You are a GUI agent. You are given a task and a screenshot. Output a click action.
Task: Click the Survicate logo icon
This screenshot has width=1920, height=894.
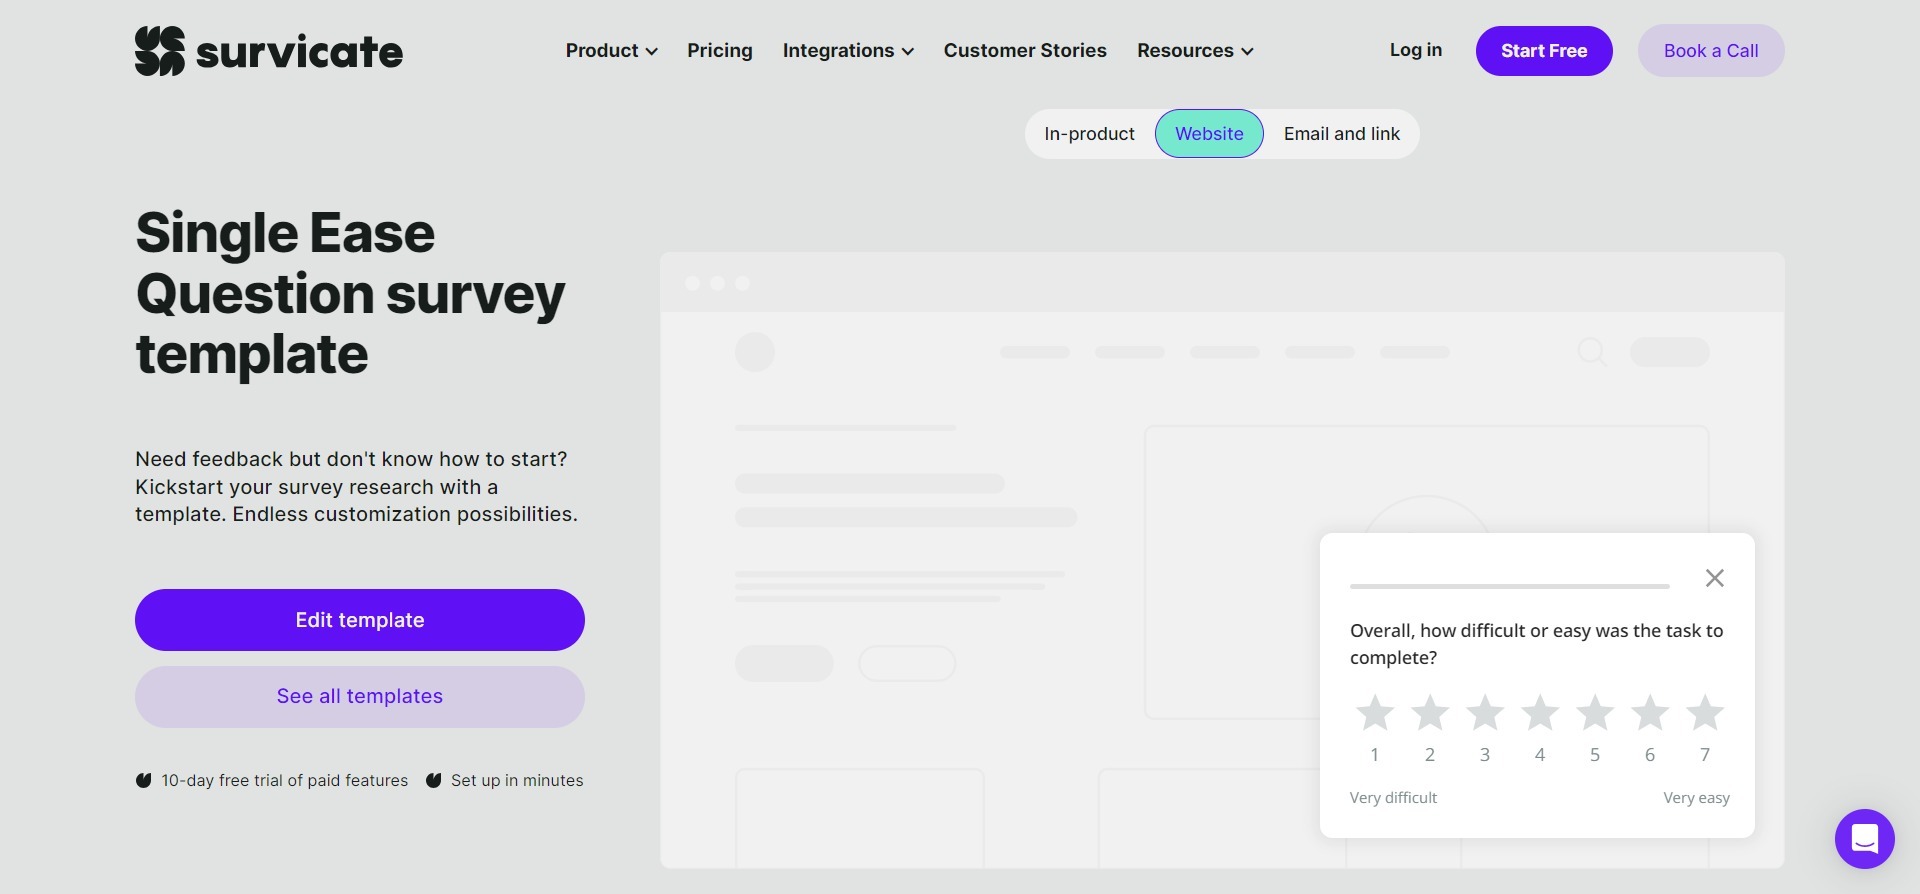[160, 51]
